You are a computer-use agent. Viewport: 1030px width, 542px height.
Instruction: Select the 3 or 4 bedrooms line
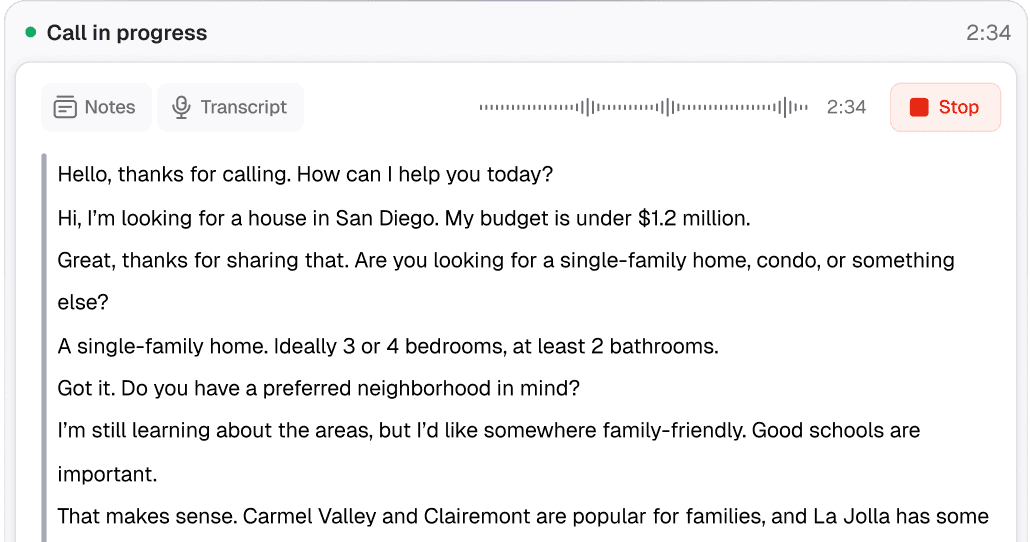[388, 346]
